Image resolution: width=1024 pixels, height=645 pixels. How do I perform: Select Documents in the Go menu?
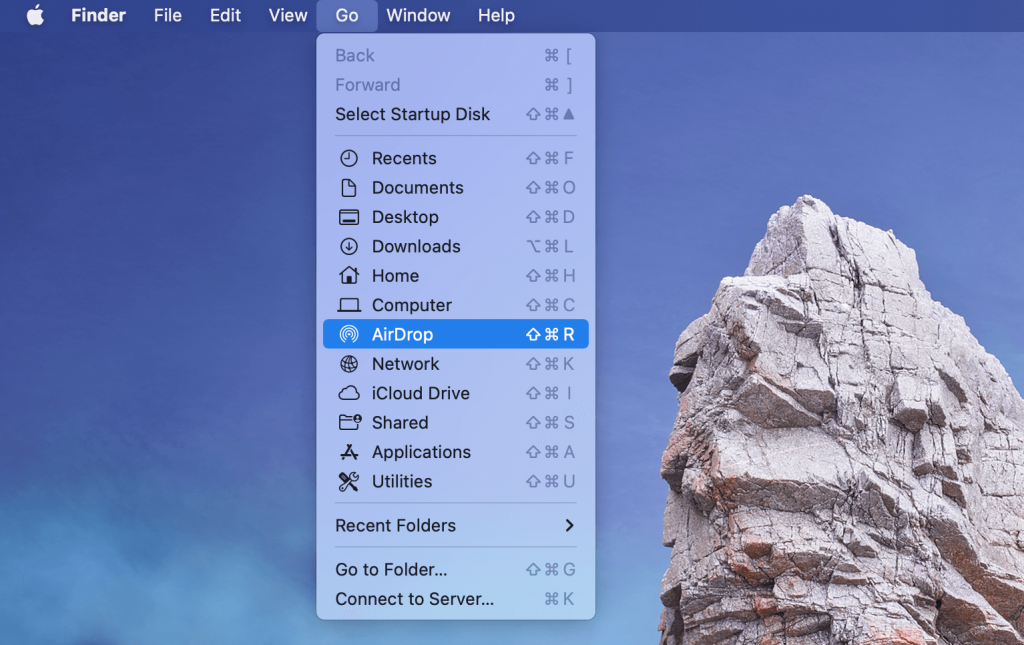point(456,187)
